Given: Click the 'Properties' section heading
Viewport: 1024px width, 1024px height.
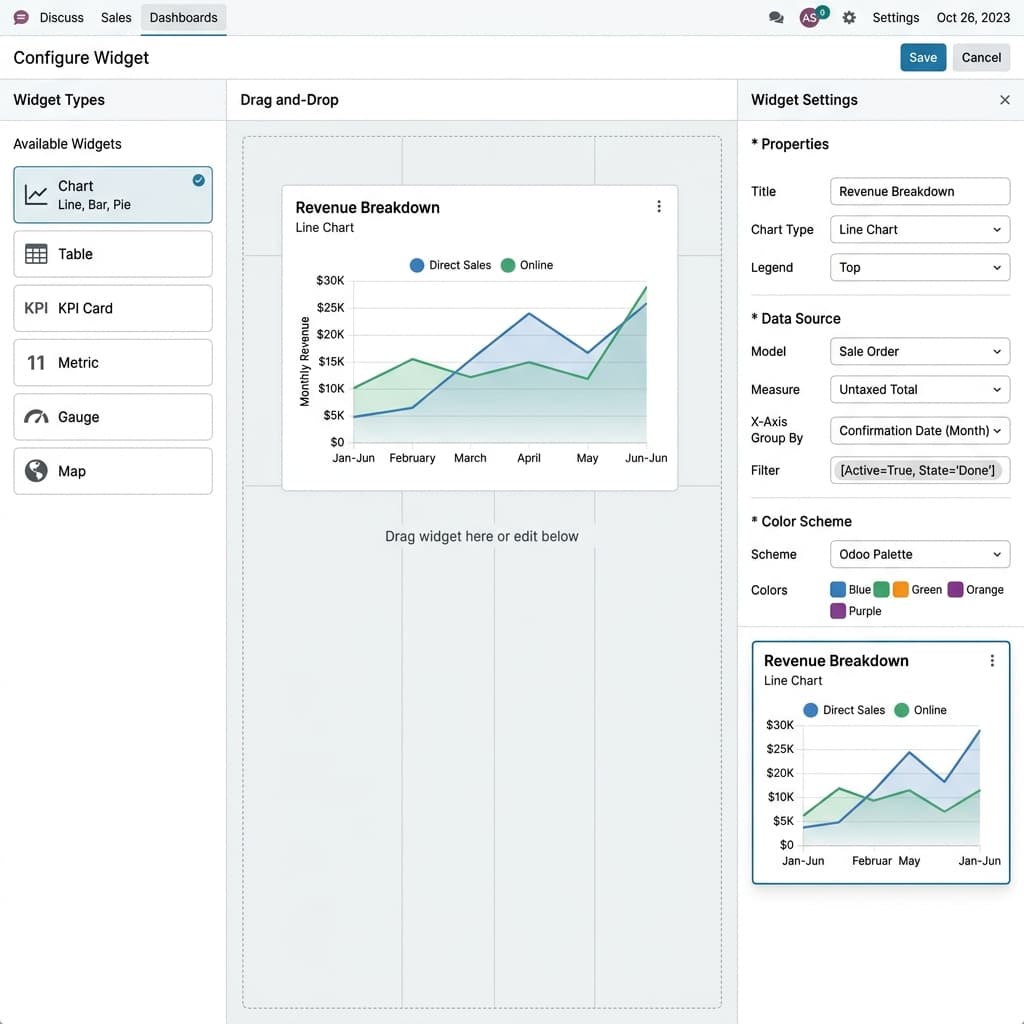Looking at the screenshot, I should (795, 144).
